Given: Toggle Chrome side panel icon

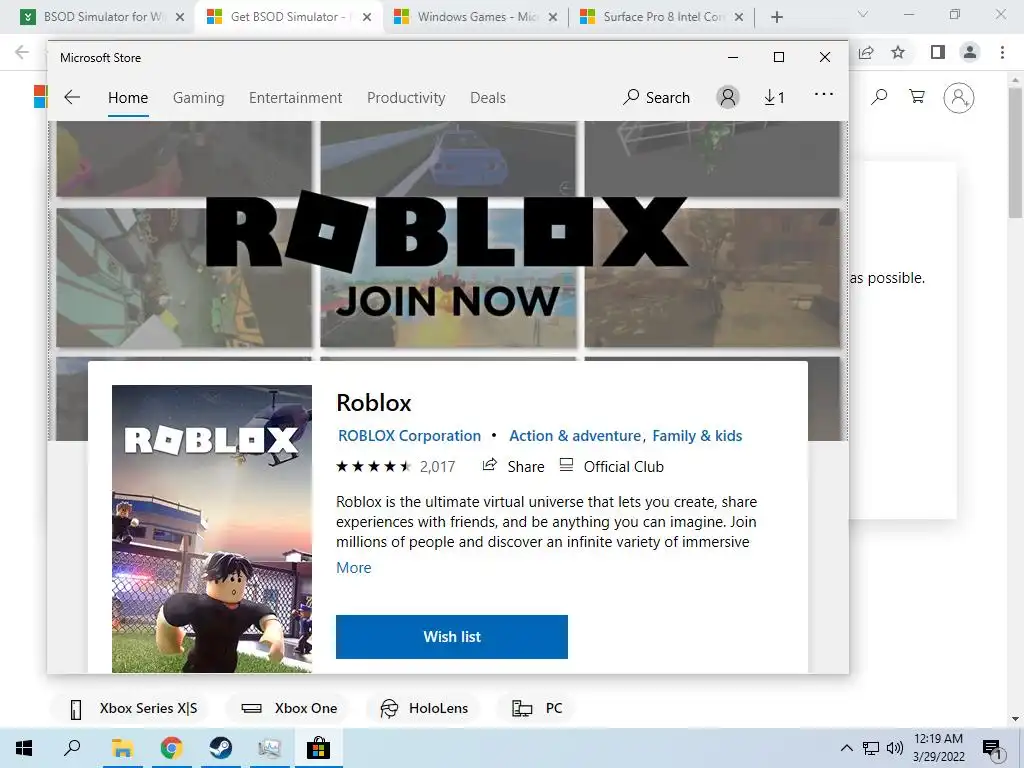Looking at the screenshot, I should pyautogui.click(x=938, y=52).
